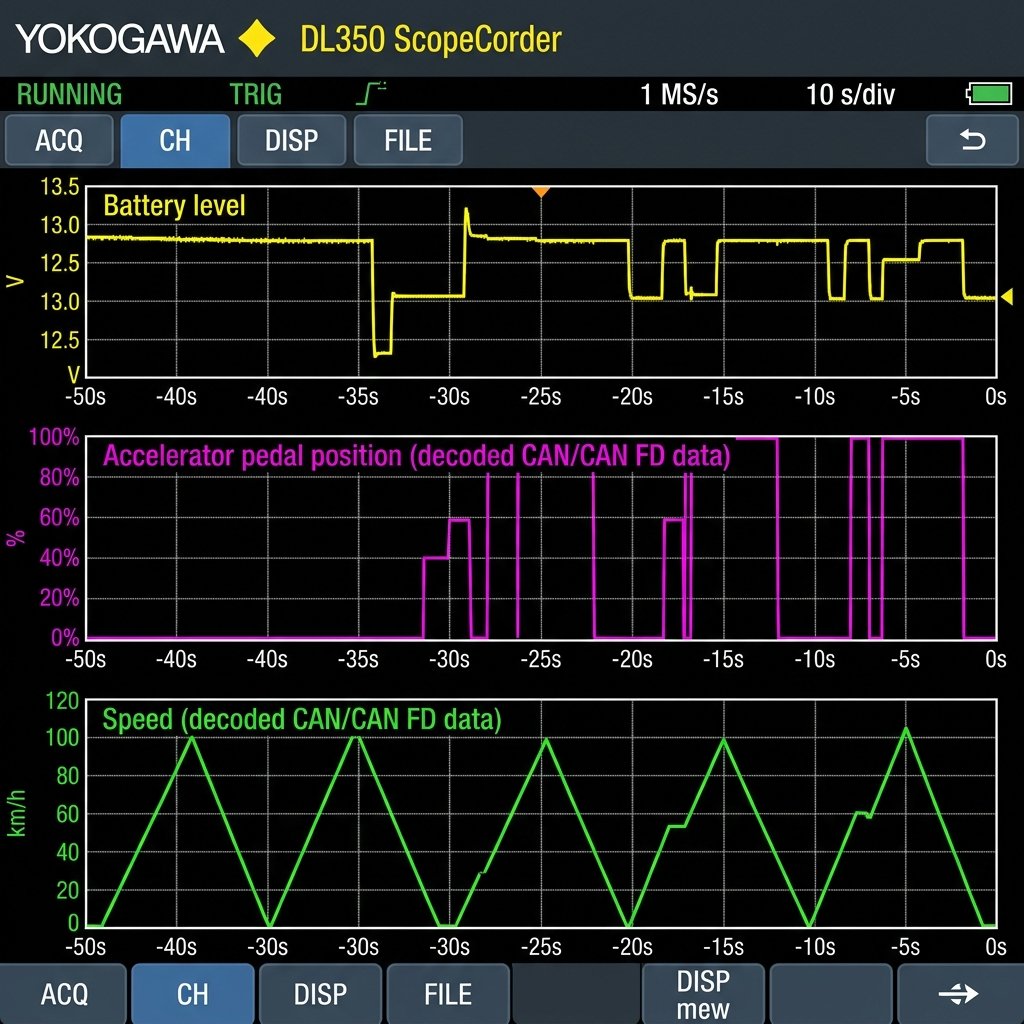Click the -5s label under speed graph

click(x=905, y=947)
